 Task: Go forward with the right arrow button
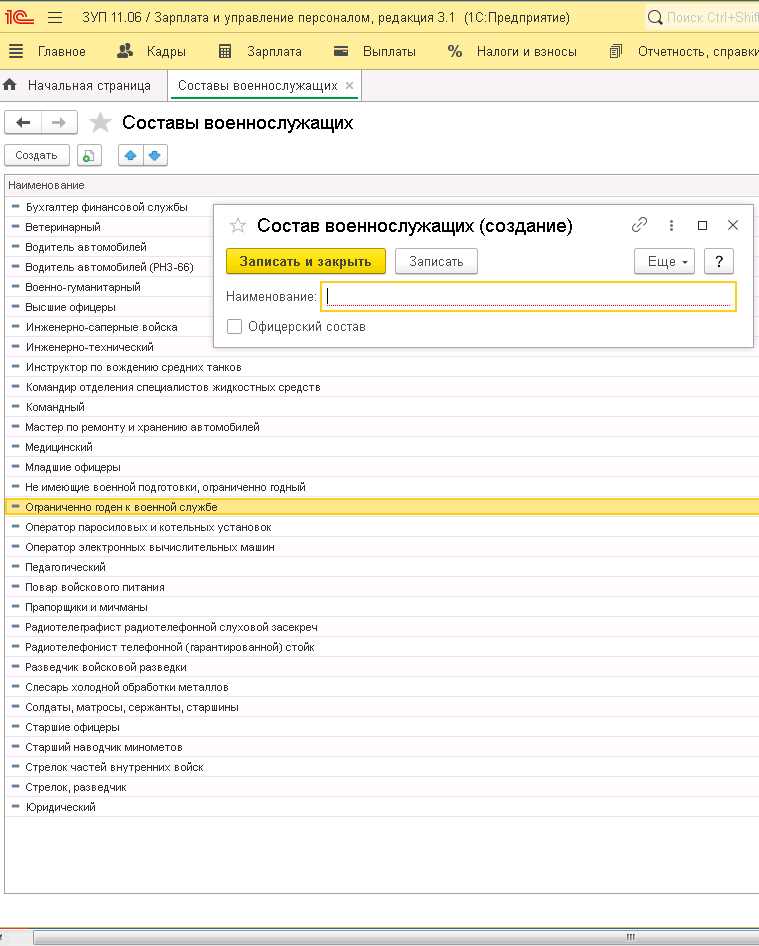[x=59, y=123]
